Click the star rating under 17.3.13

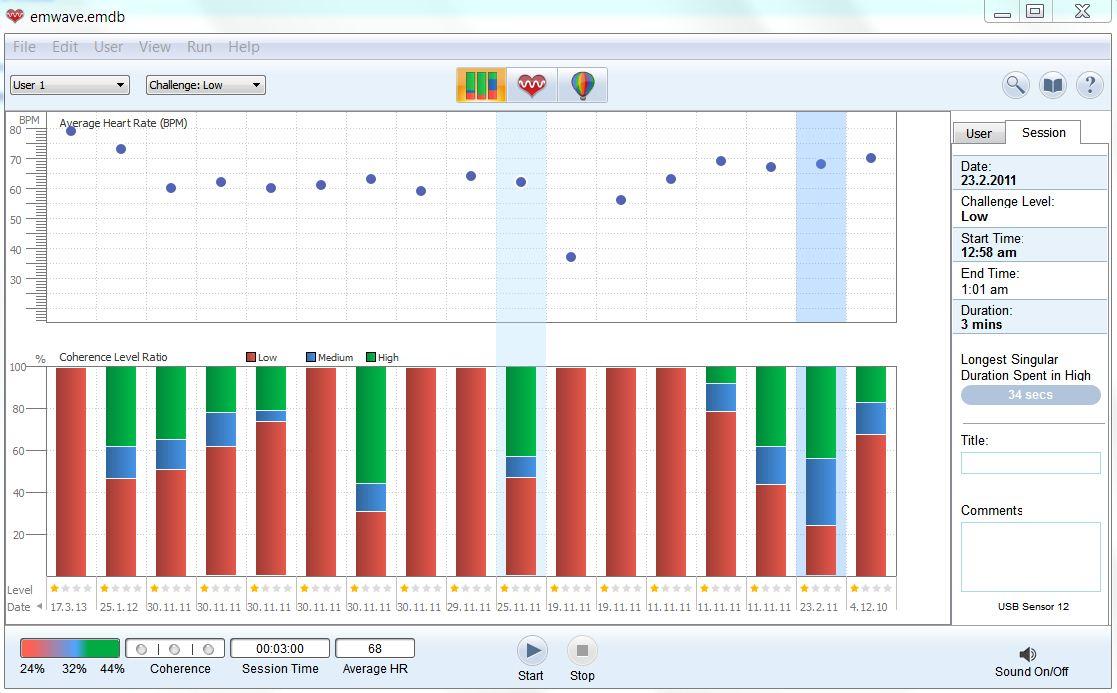71,588
